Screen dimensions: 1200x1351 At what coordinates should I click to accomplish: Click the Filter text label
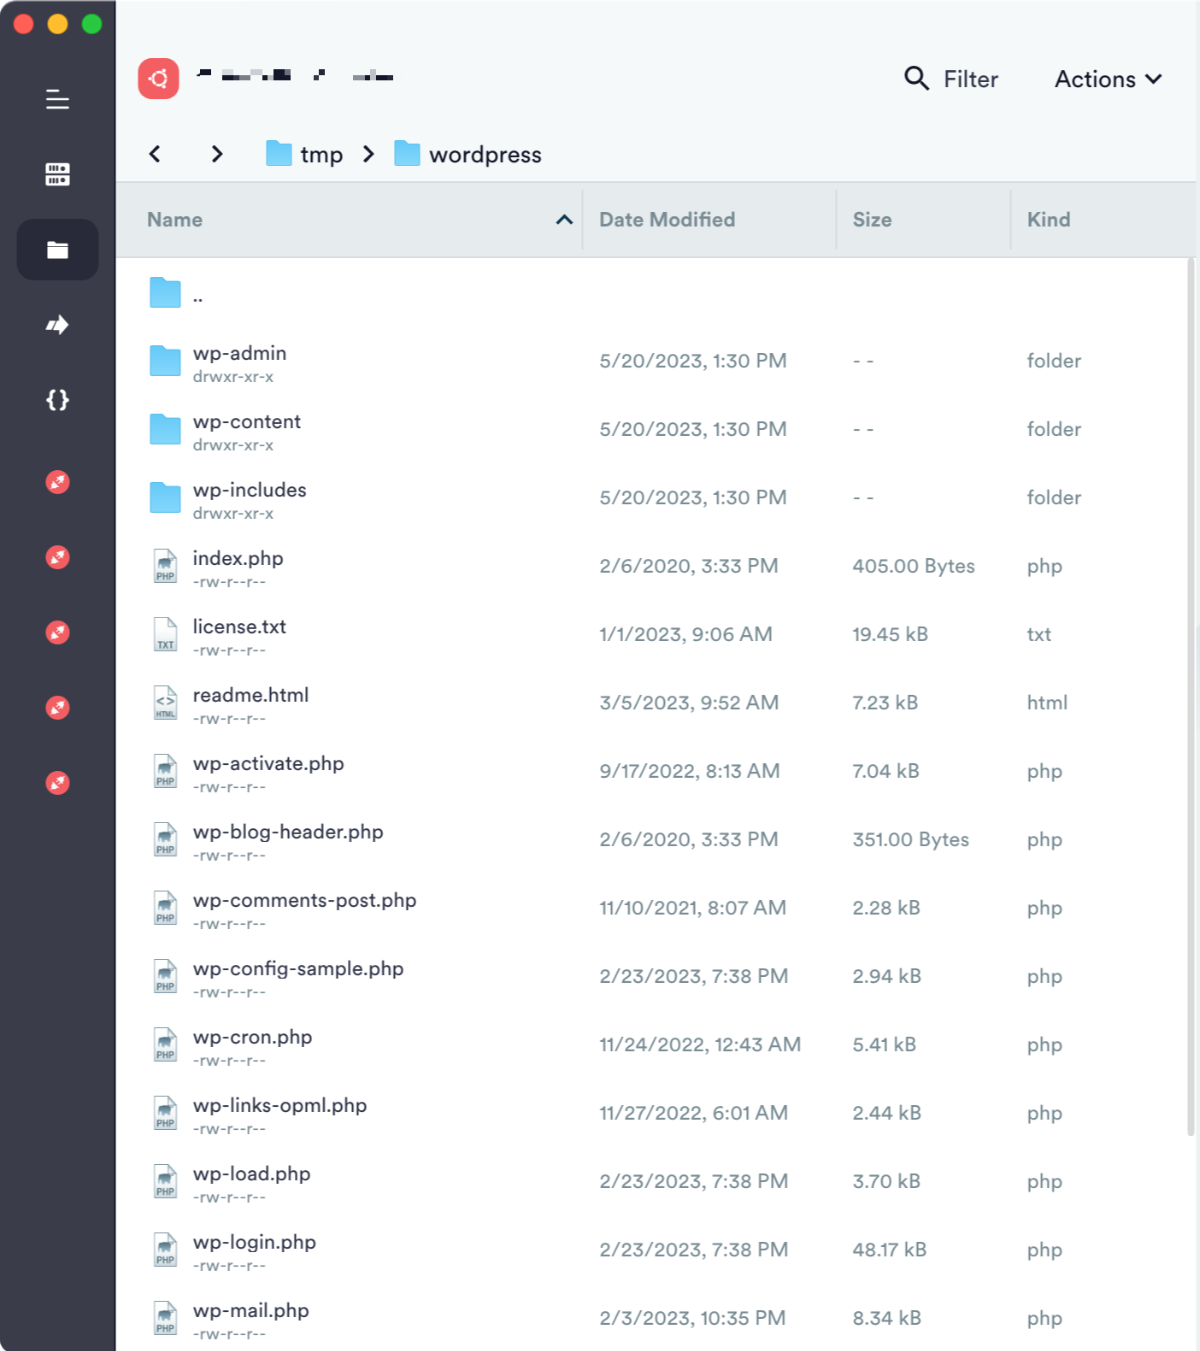(971, 79)
